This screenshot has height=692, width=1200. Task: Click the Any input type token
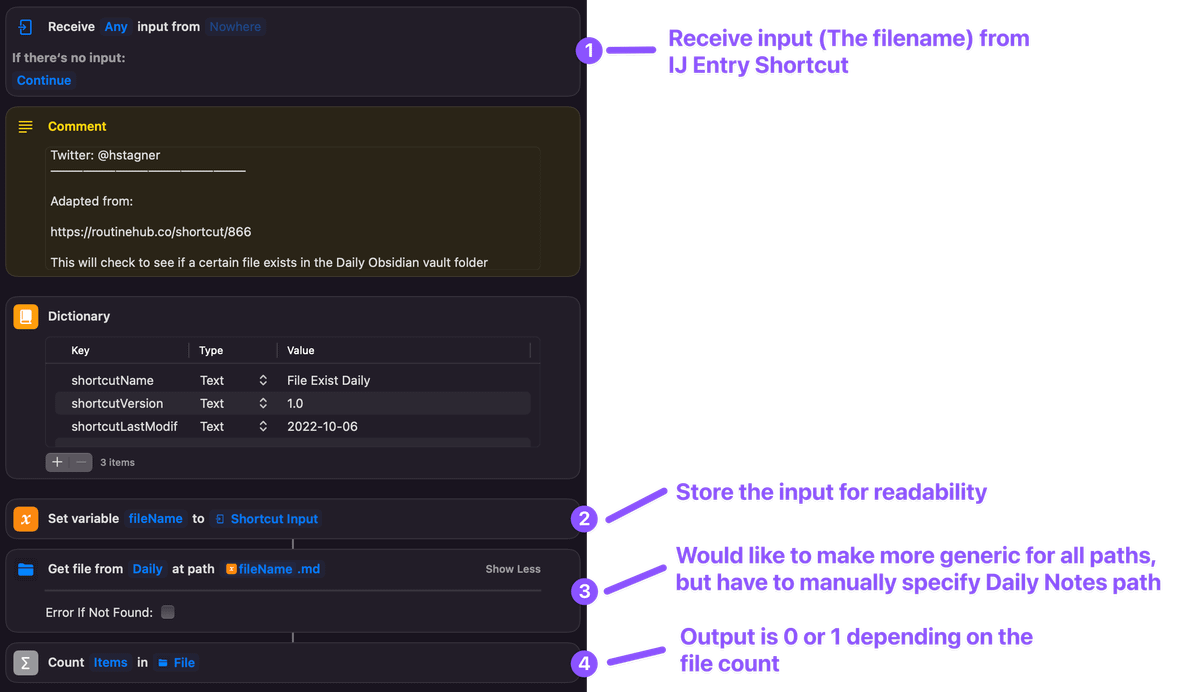[116, 27]
